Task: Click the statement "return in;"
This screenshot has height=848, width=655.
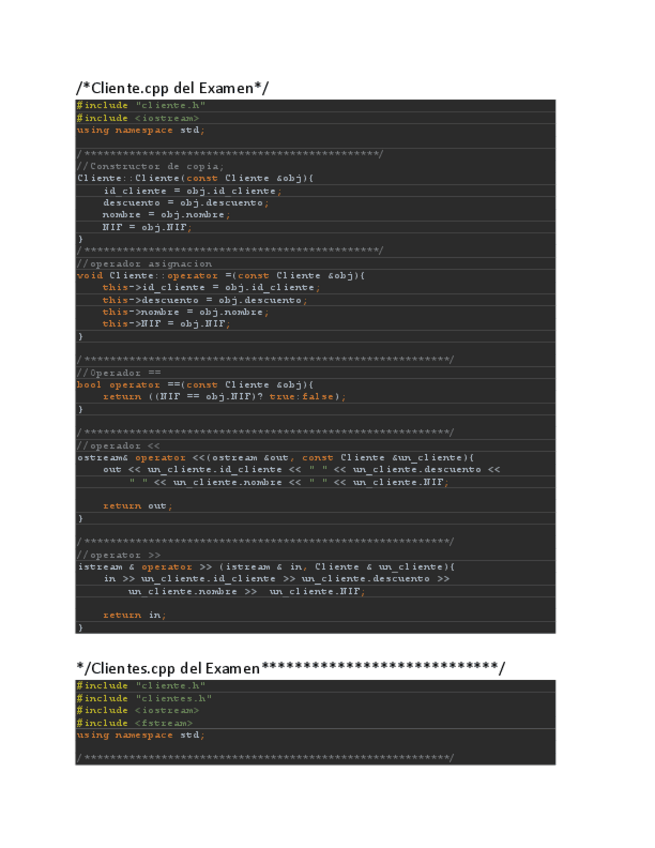Action: click(134, 615)
